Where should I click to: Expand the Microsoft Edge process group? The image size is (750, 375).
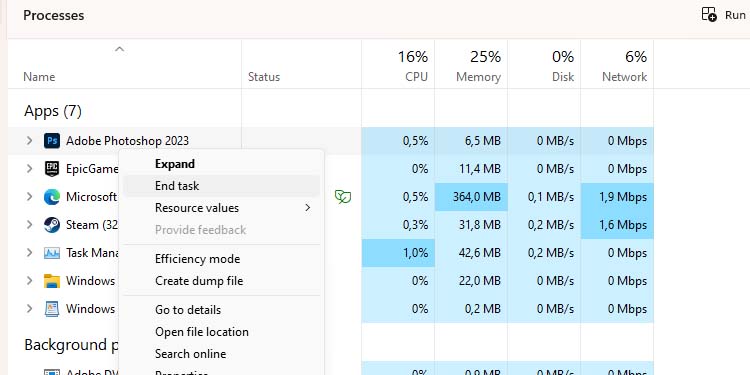click(x=29, y=197)
